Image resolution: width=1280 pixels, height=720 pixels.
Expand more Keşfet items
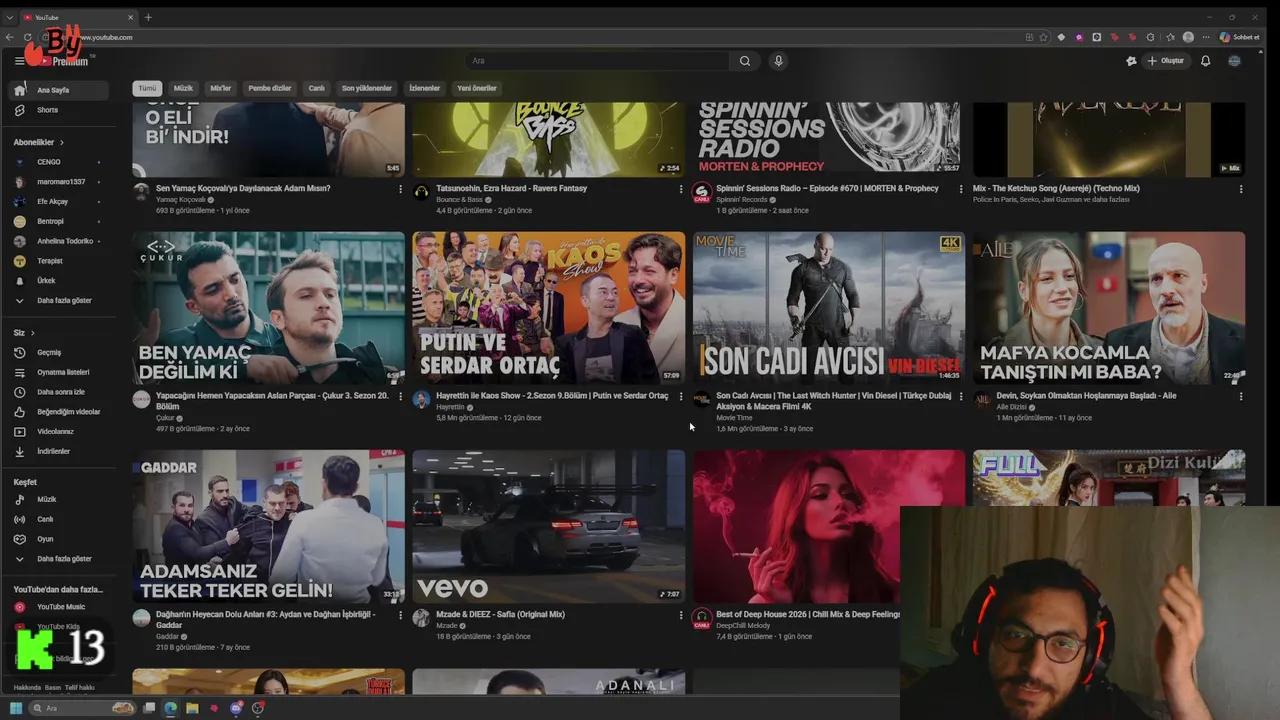coord(60,559)
